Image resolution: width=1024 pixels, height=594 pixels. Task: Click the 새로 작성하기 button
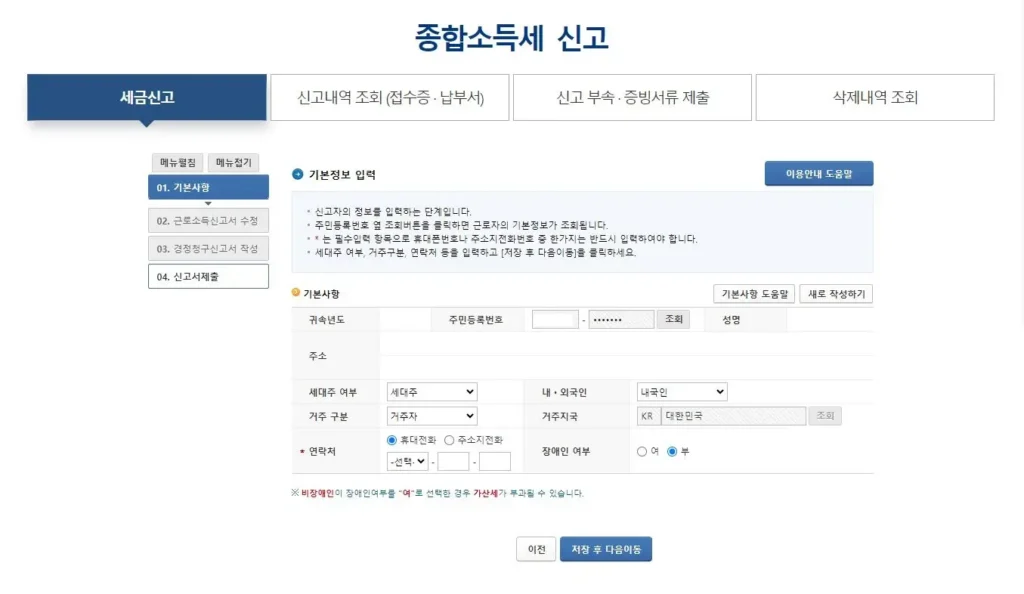(837, 294)
